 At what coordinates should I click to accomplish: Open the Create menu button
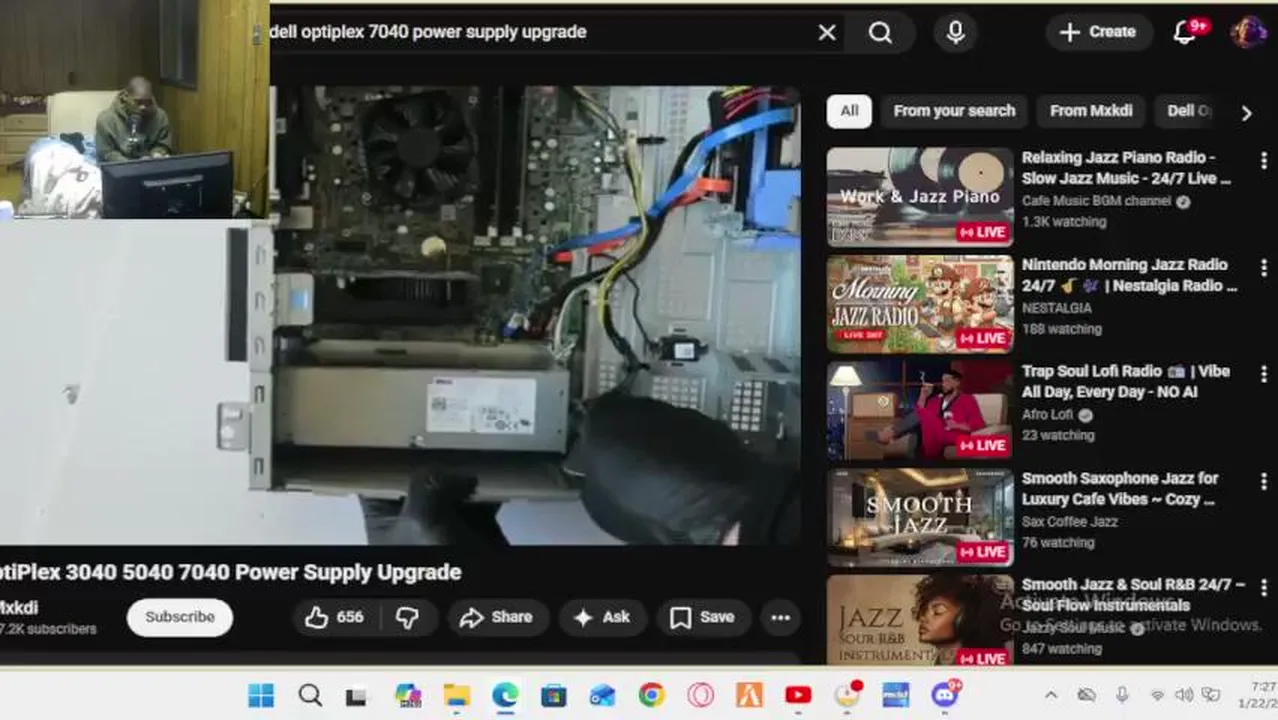coord(1098,32)
